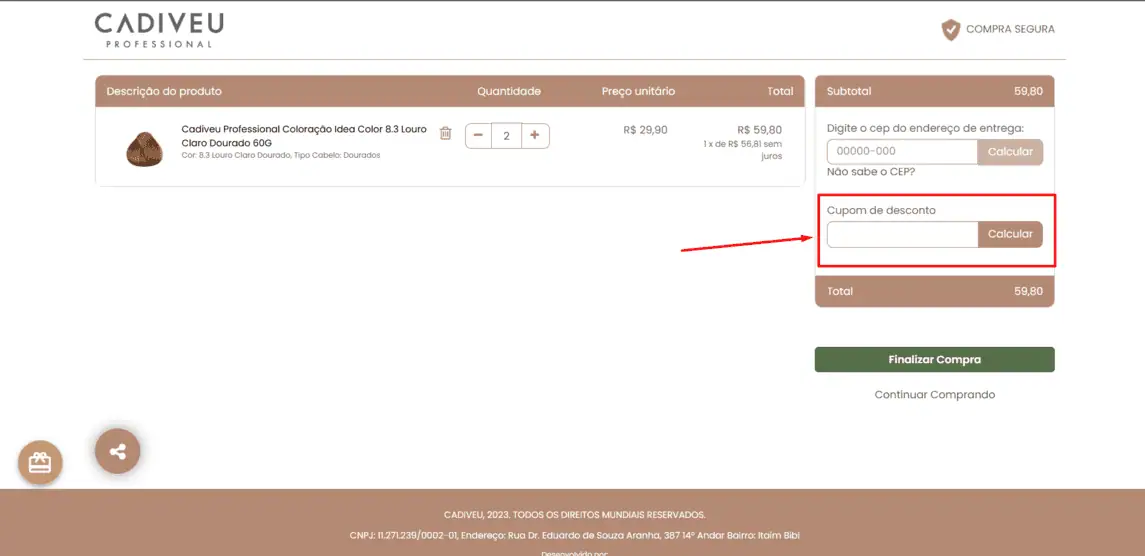
Task: Open the Coloração Idea Color 8.3 product title
Action: point(304,136)
